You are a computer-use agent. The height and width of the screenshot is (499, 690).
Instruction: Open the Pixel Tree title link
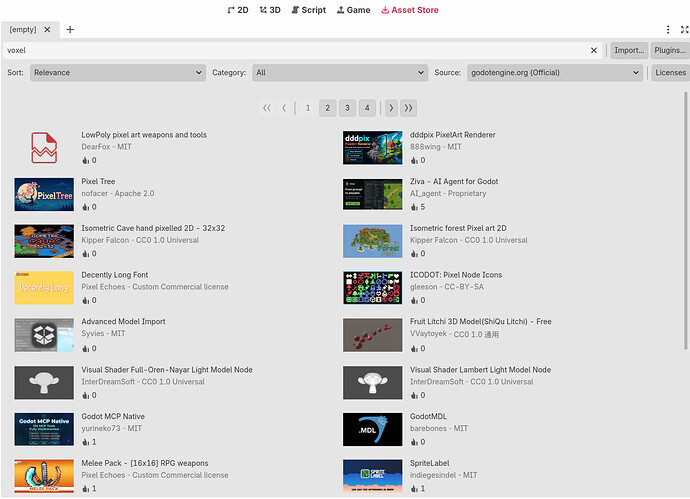point(98,181)
